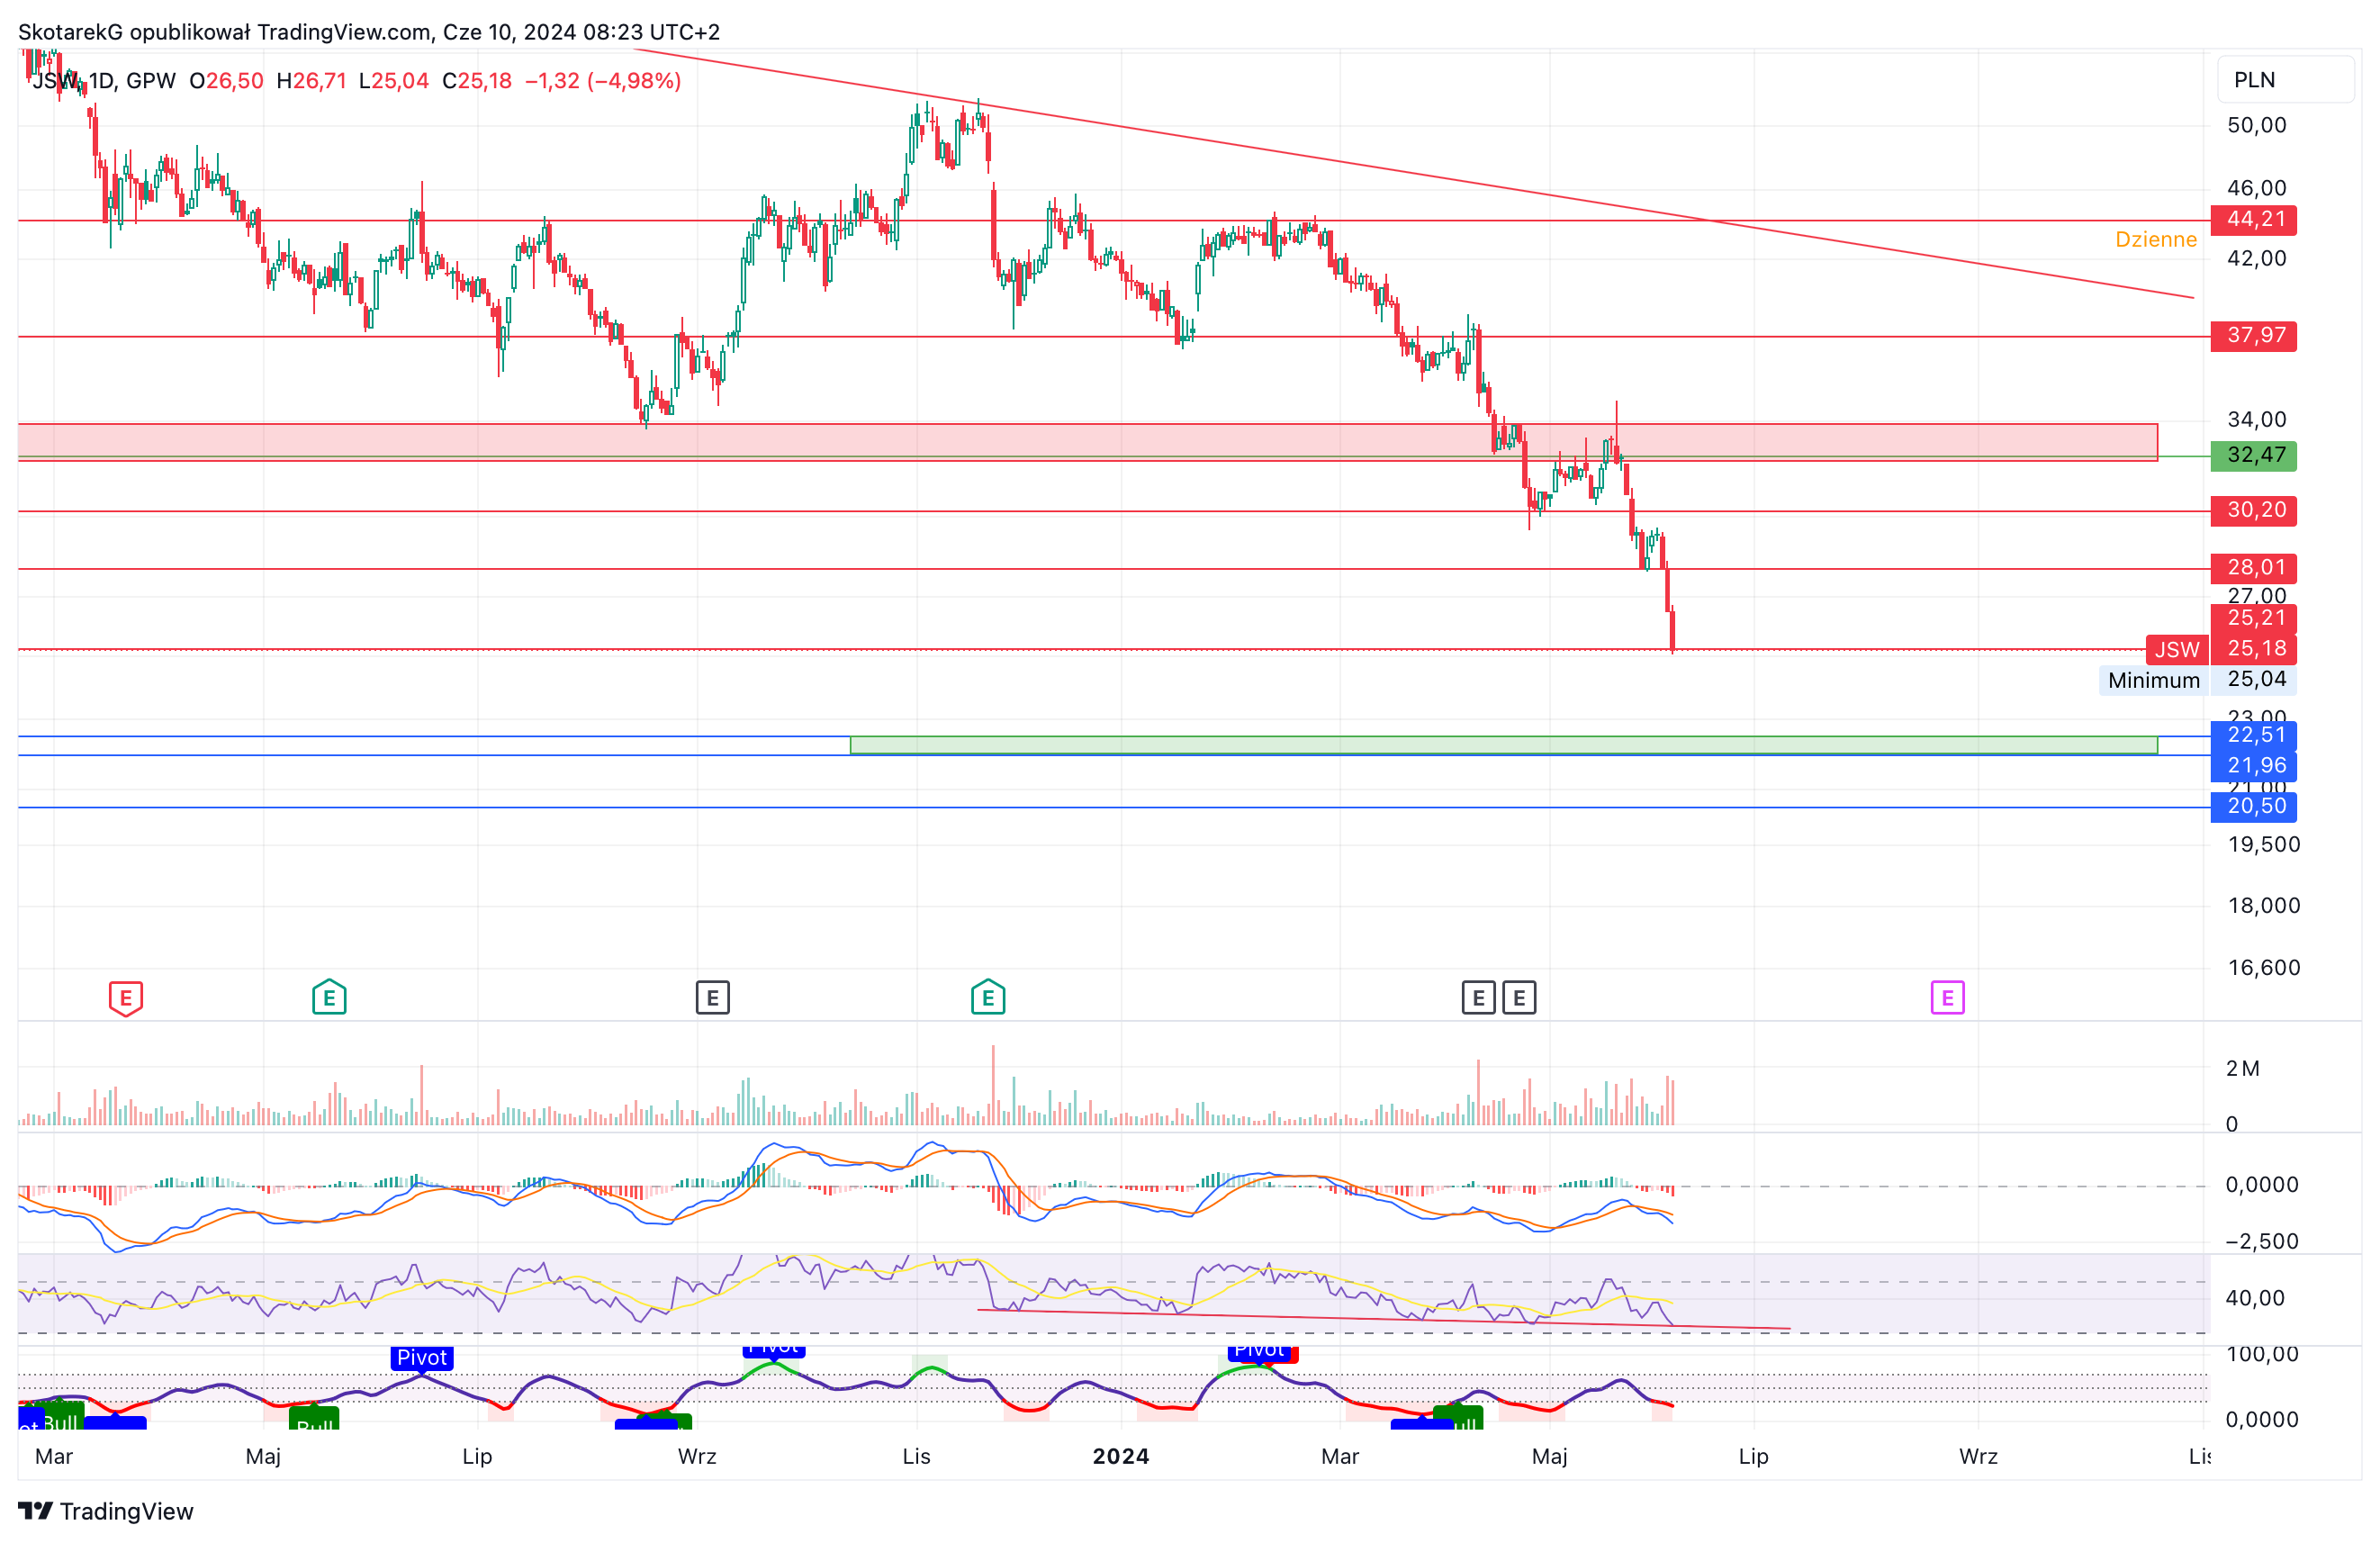This screenshot has height=1543, width=2380.
Task: Click the green support zone rectangle
Action: [1503, 745]
